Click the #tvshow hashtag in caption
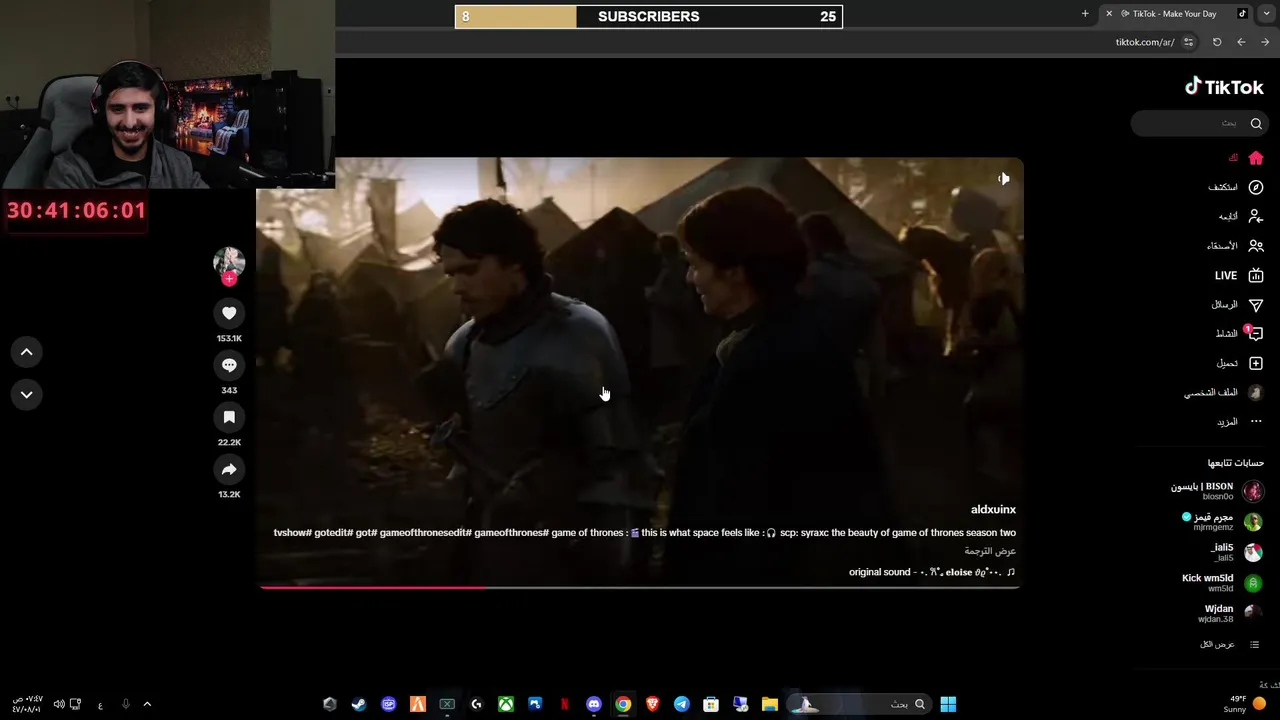 click(292, 533)
